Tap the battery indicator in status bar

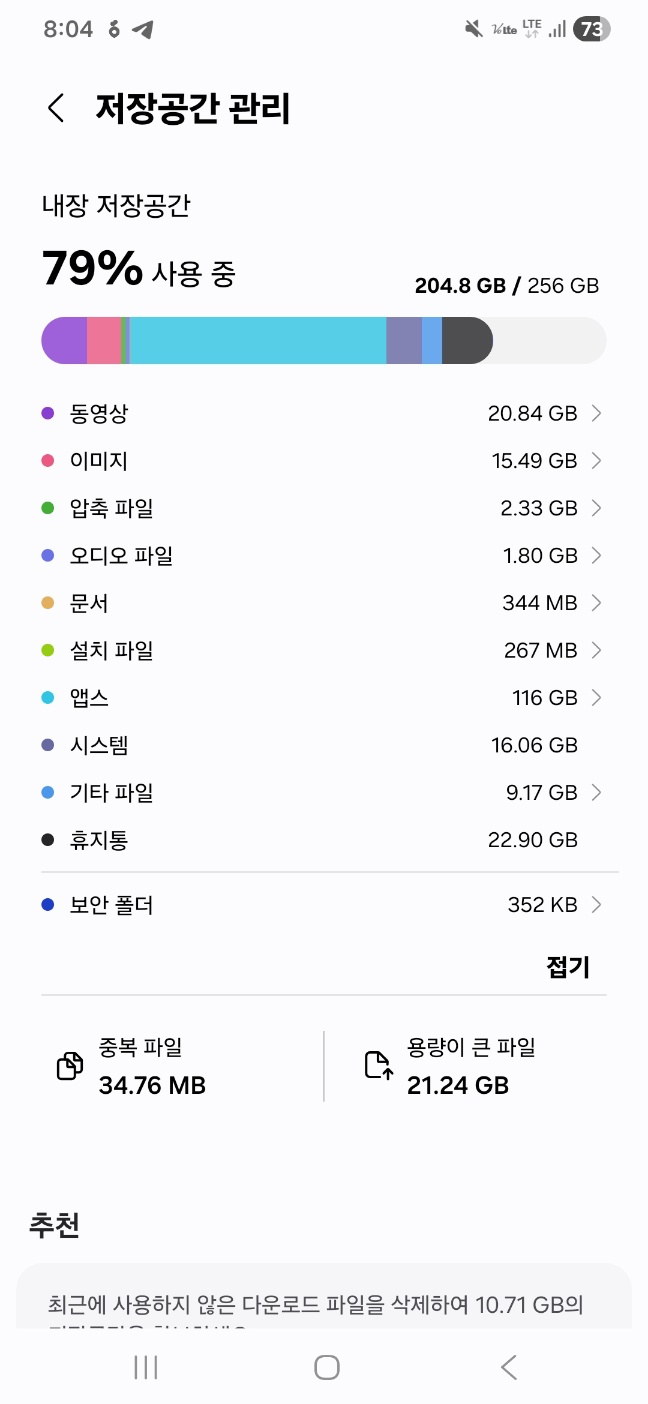[591, 29]
